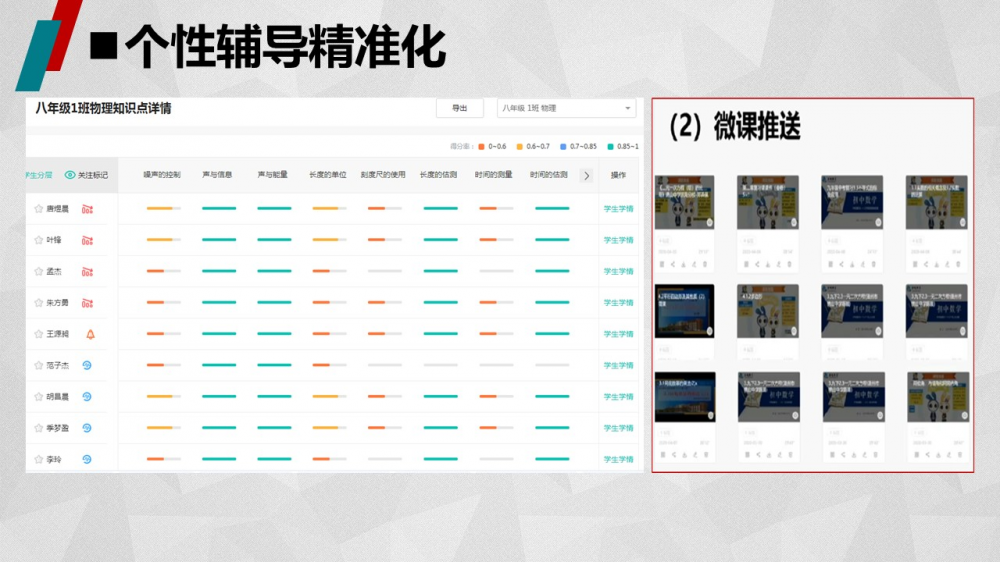Image resolution: width=1000 pixels, height=562 pixels.
Task: Toggle favorite star for 李玲
Action: point(39,460)
